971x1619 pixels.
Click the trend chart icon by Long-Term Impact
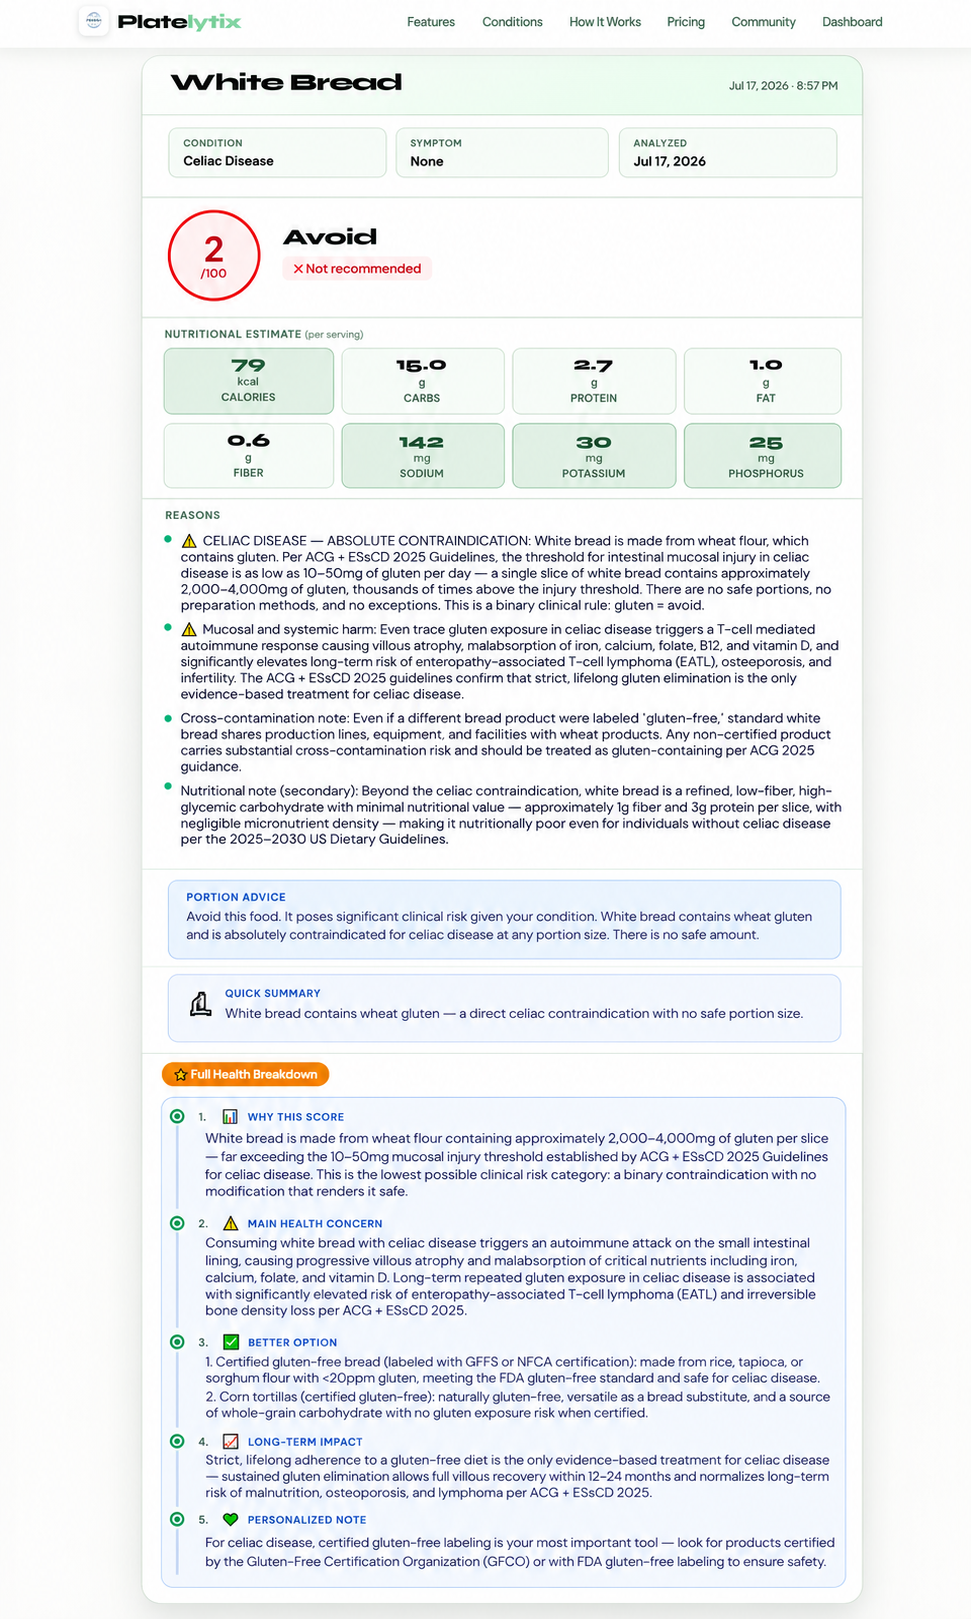pos(230,1441)
